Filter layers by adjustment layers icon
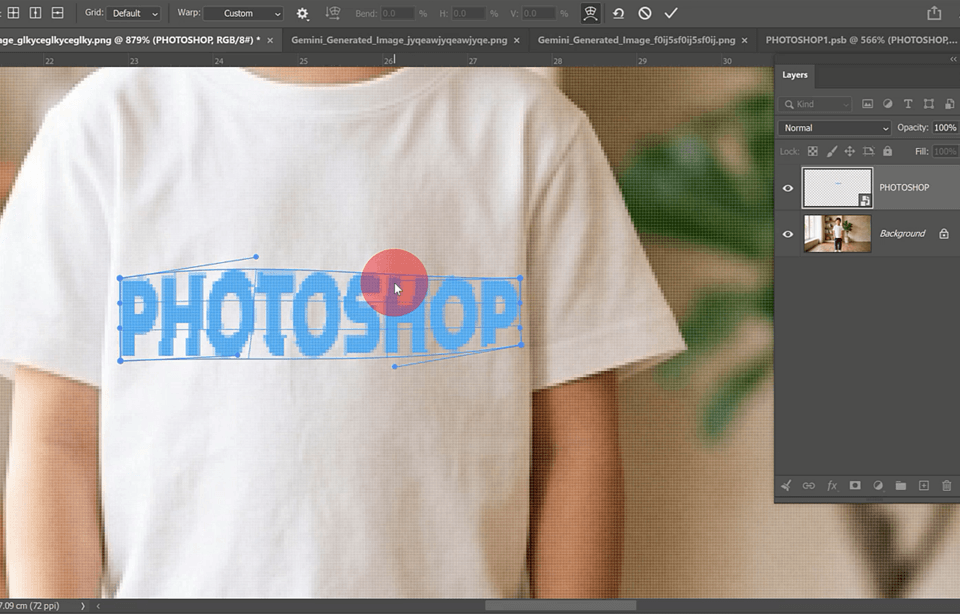Screen dimensions: 960x614 (x=888, y=104)
